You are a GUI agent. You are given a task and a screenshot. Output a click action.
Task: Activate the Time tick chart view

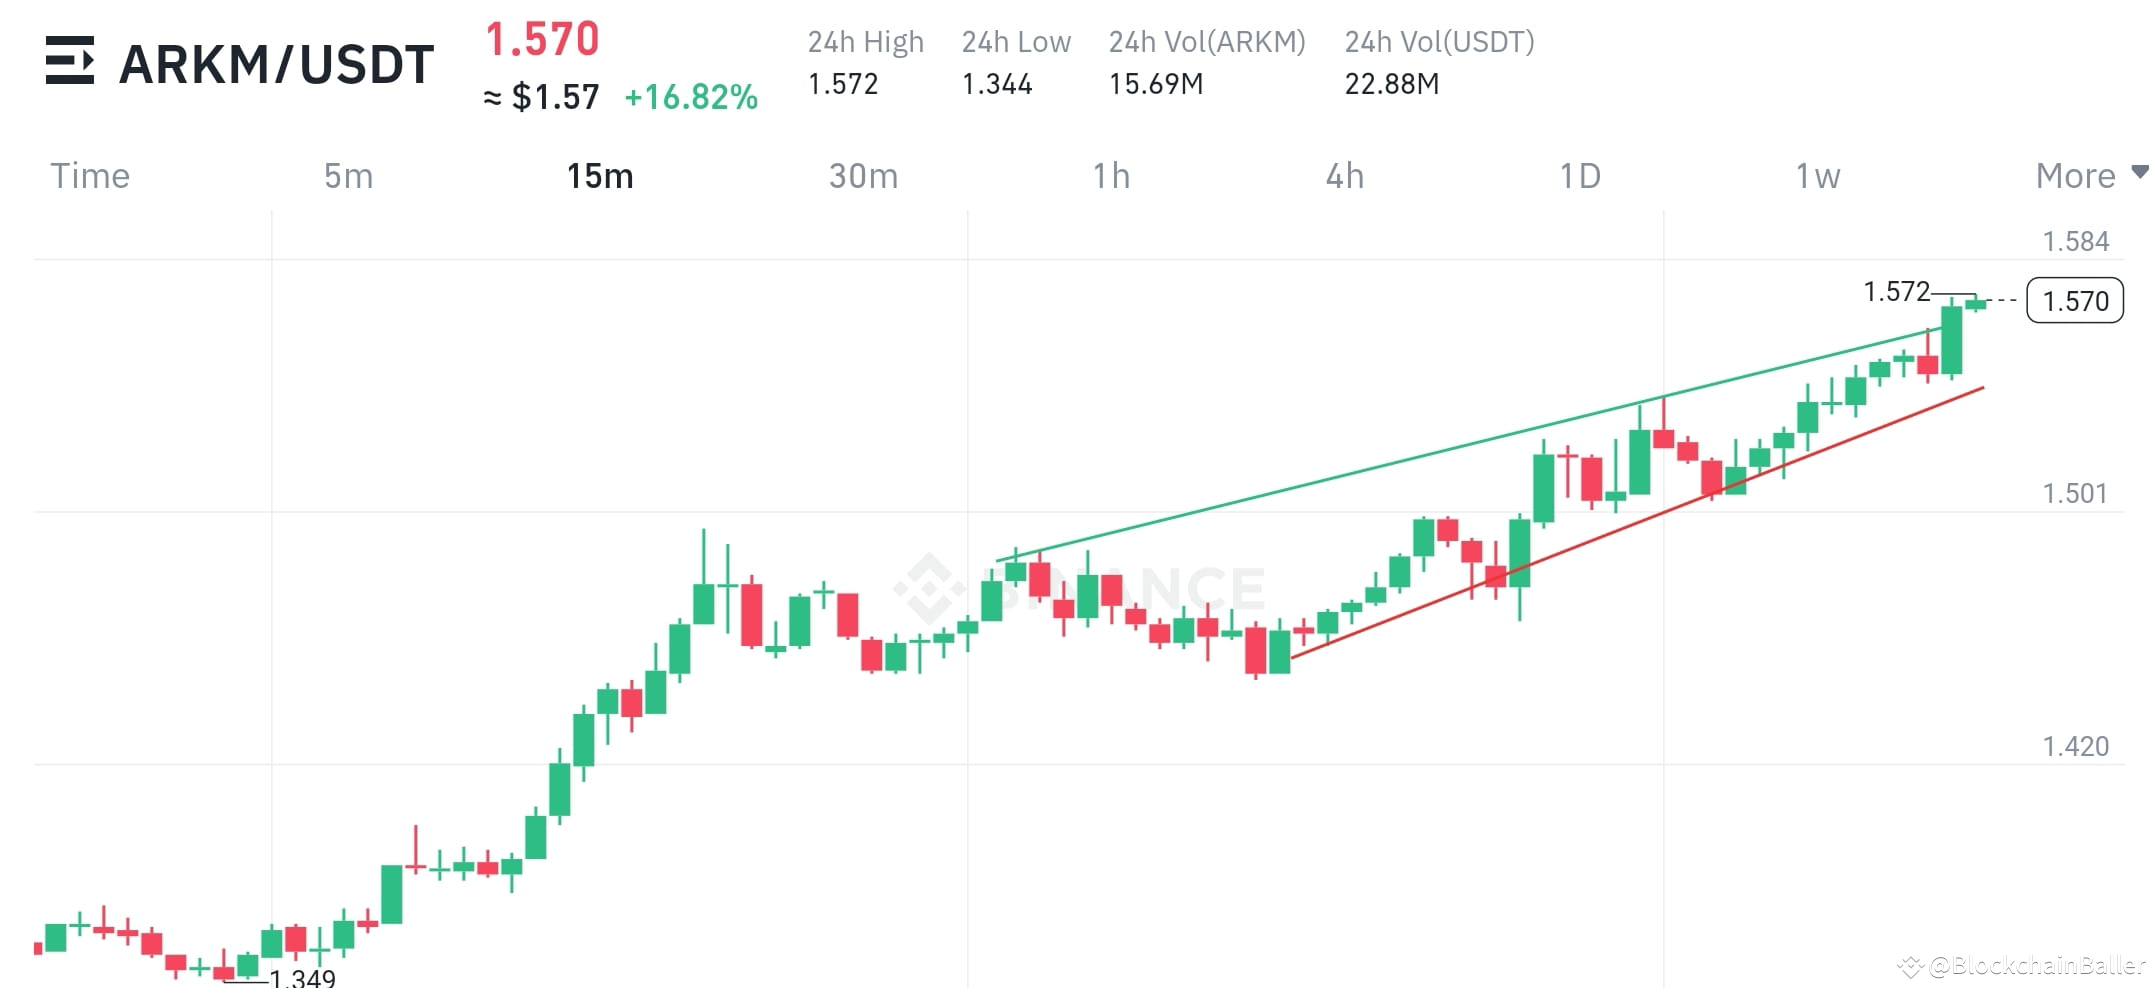(x=89, y=175)
